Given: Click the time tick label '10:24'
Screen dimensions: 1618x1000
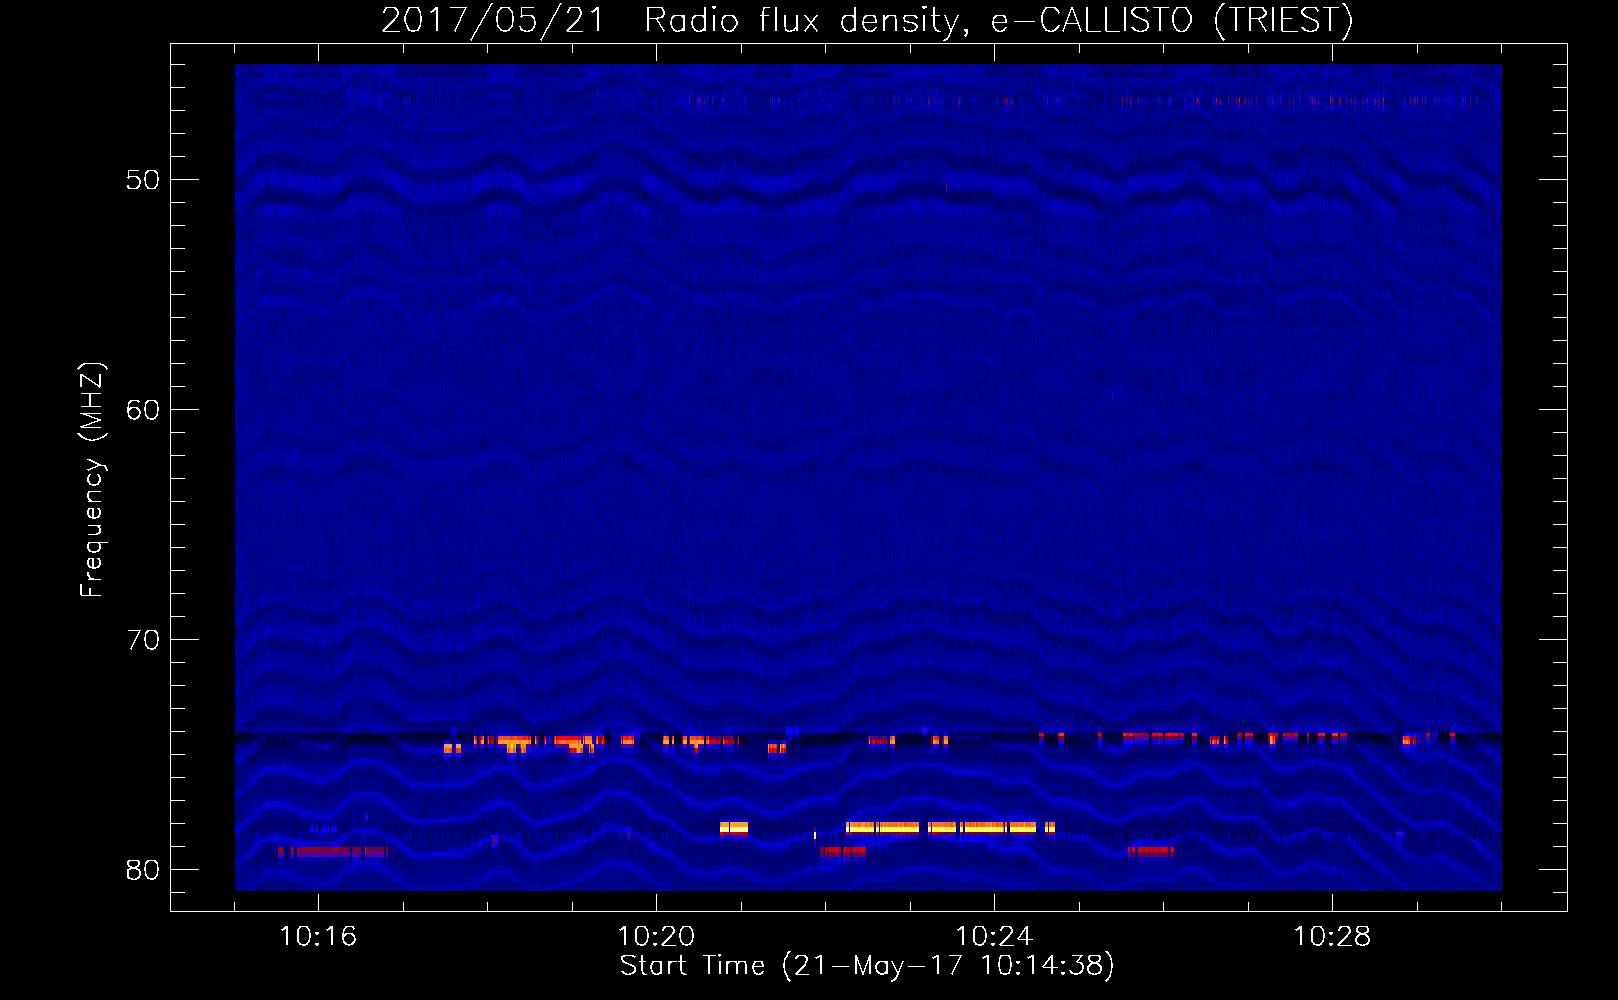Looking at the screenshot, I should click(994, 937).
